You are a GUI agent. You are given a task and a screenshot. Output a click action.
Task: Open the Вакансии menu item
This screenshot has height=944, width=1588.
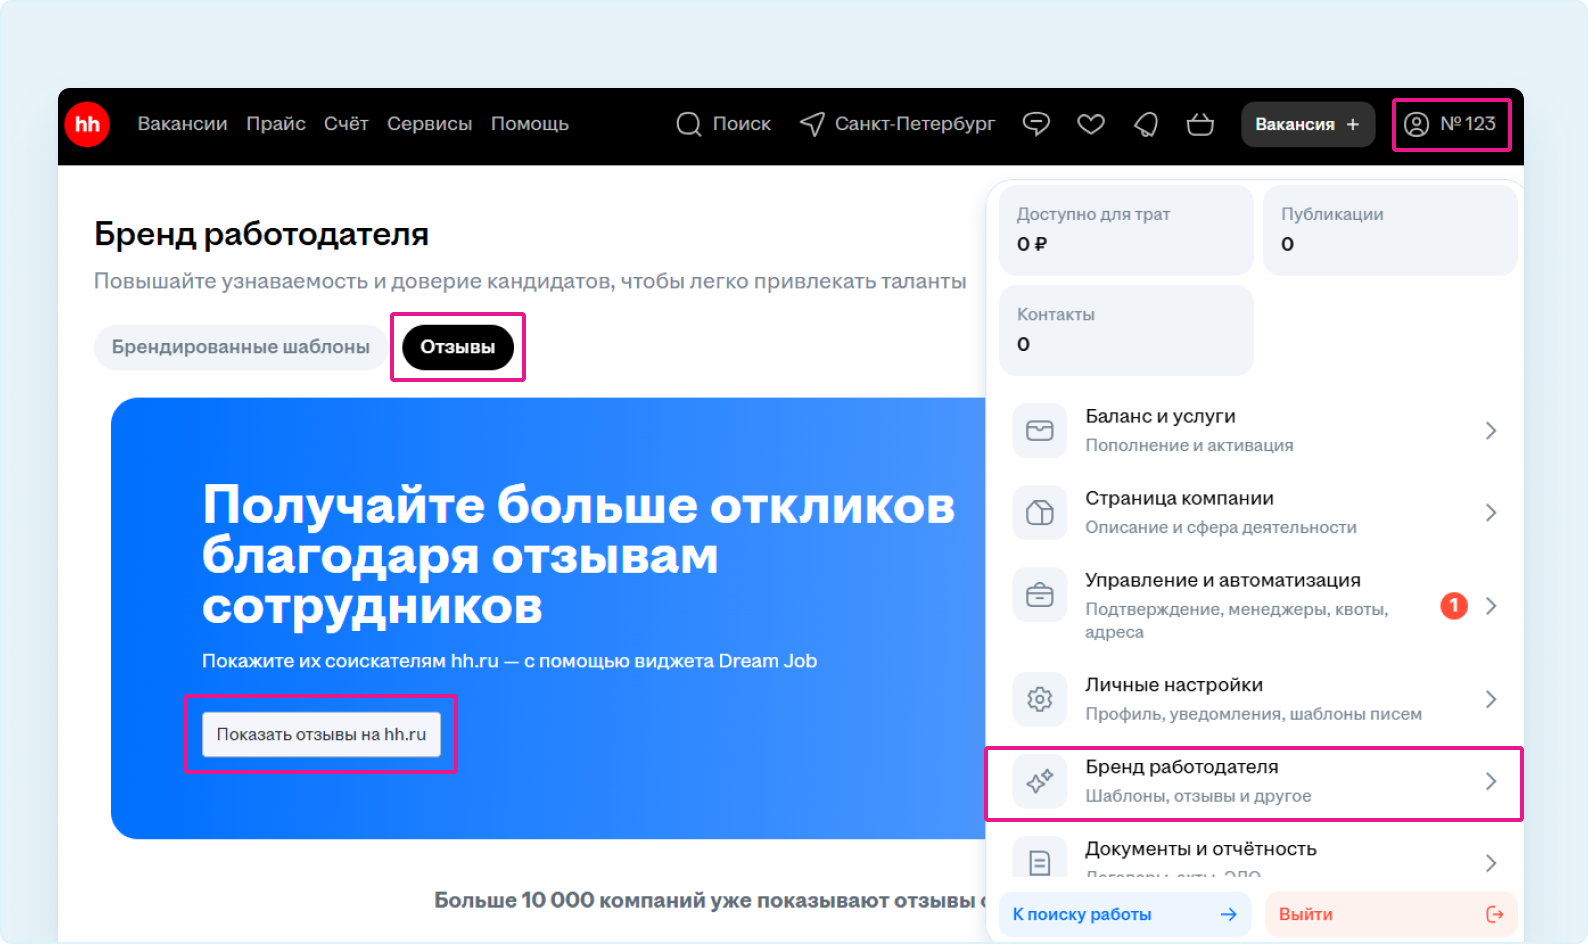coord(182,124)
